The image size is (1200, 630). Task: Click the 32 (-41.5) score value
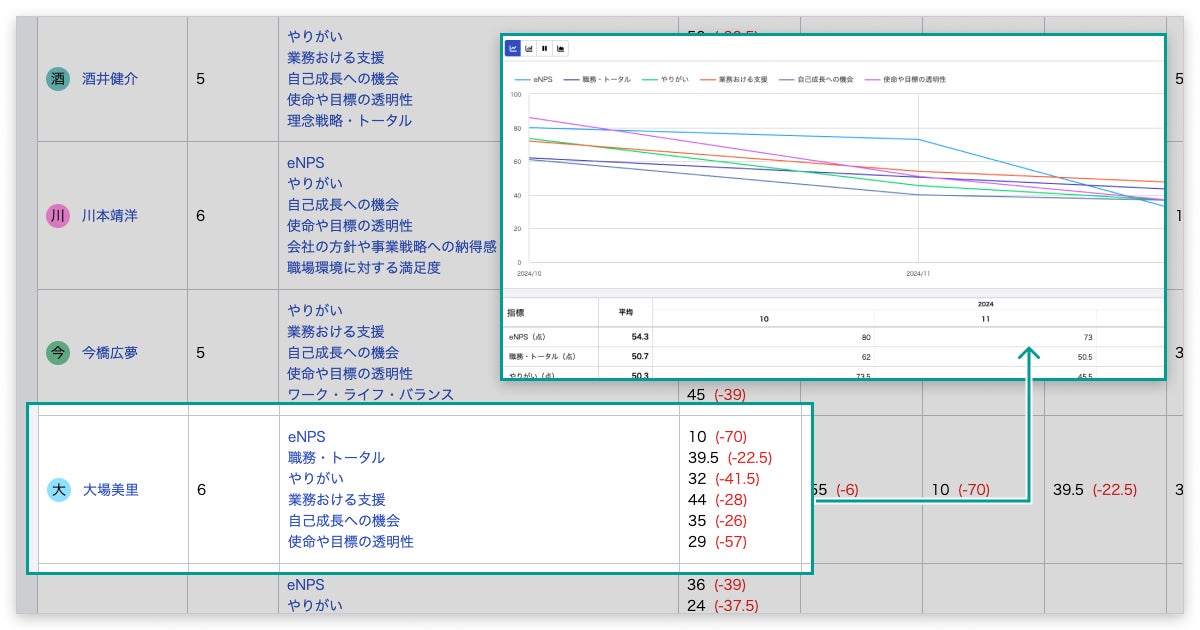click(723, 479)
